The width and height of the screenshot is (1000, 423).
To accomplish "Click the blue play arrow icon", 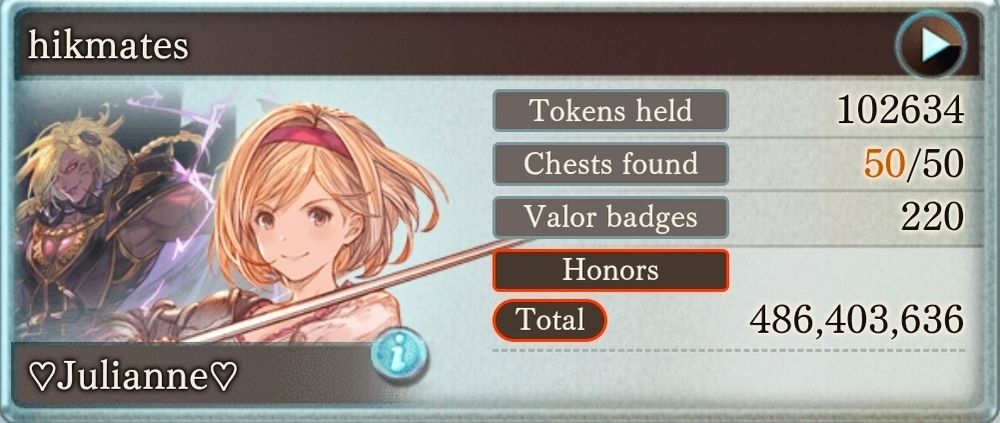I will [930, 45].
